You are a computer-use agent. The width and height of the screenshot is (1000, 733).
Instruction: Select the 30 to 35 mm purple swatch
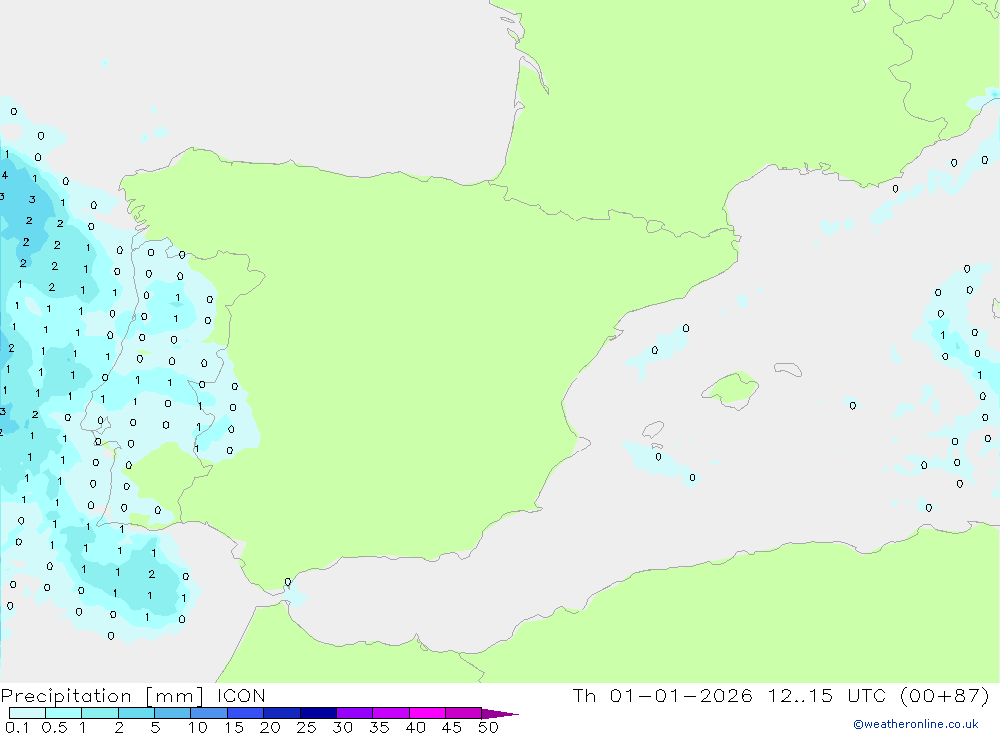click(355, 713)
